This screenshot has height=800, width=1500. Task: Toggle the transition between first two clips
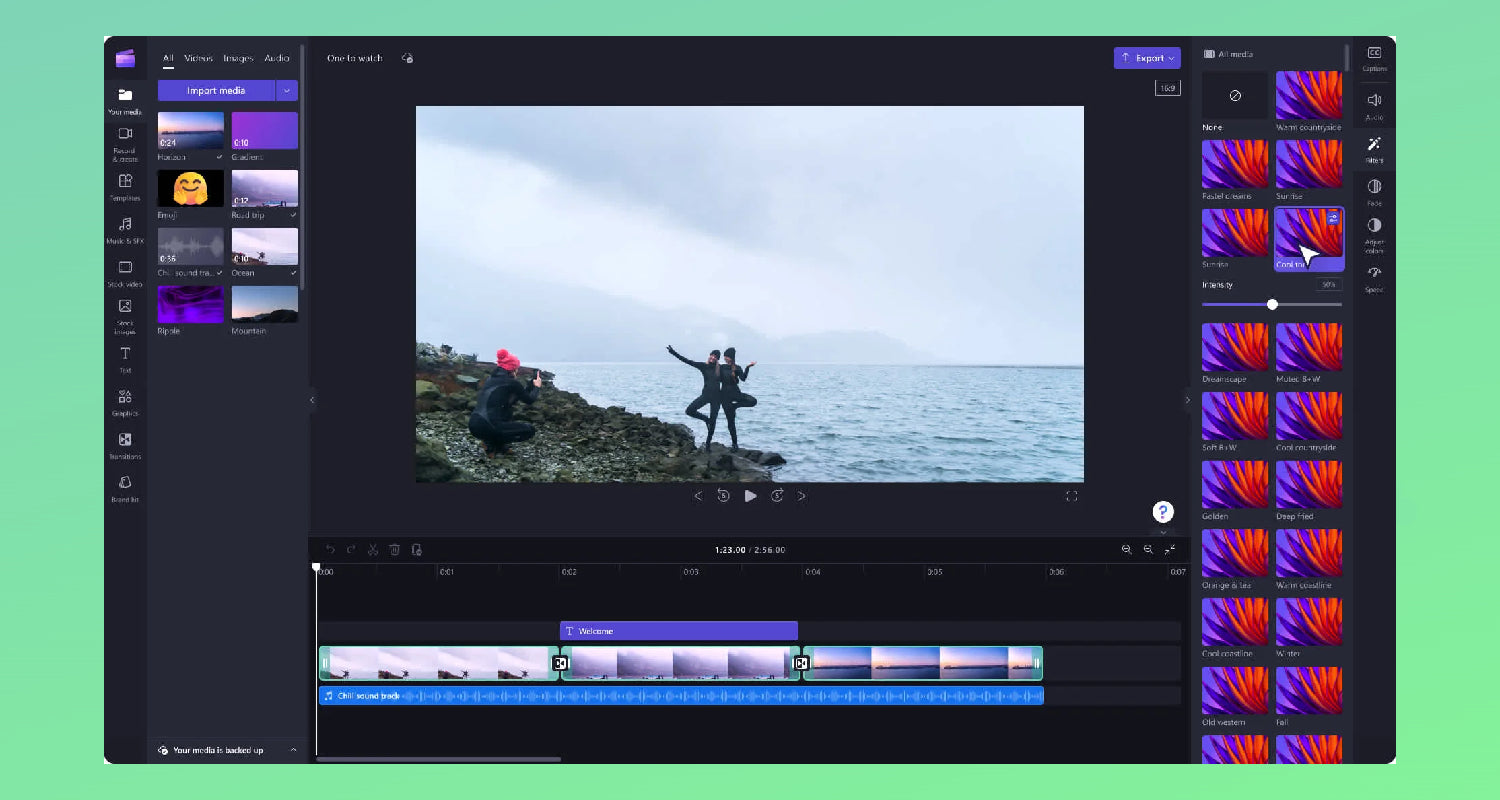(x=561, y=663)
